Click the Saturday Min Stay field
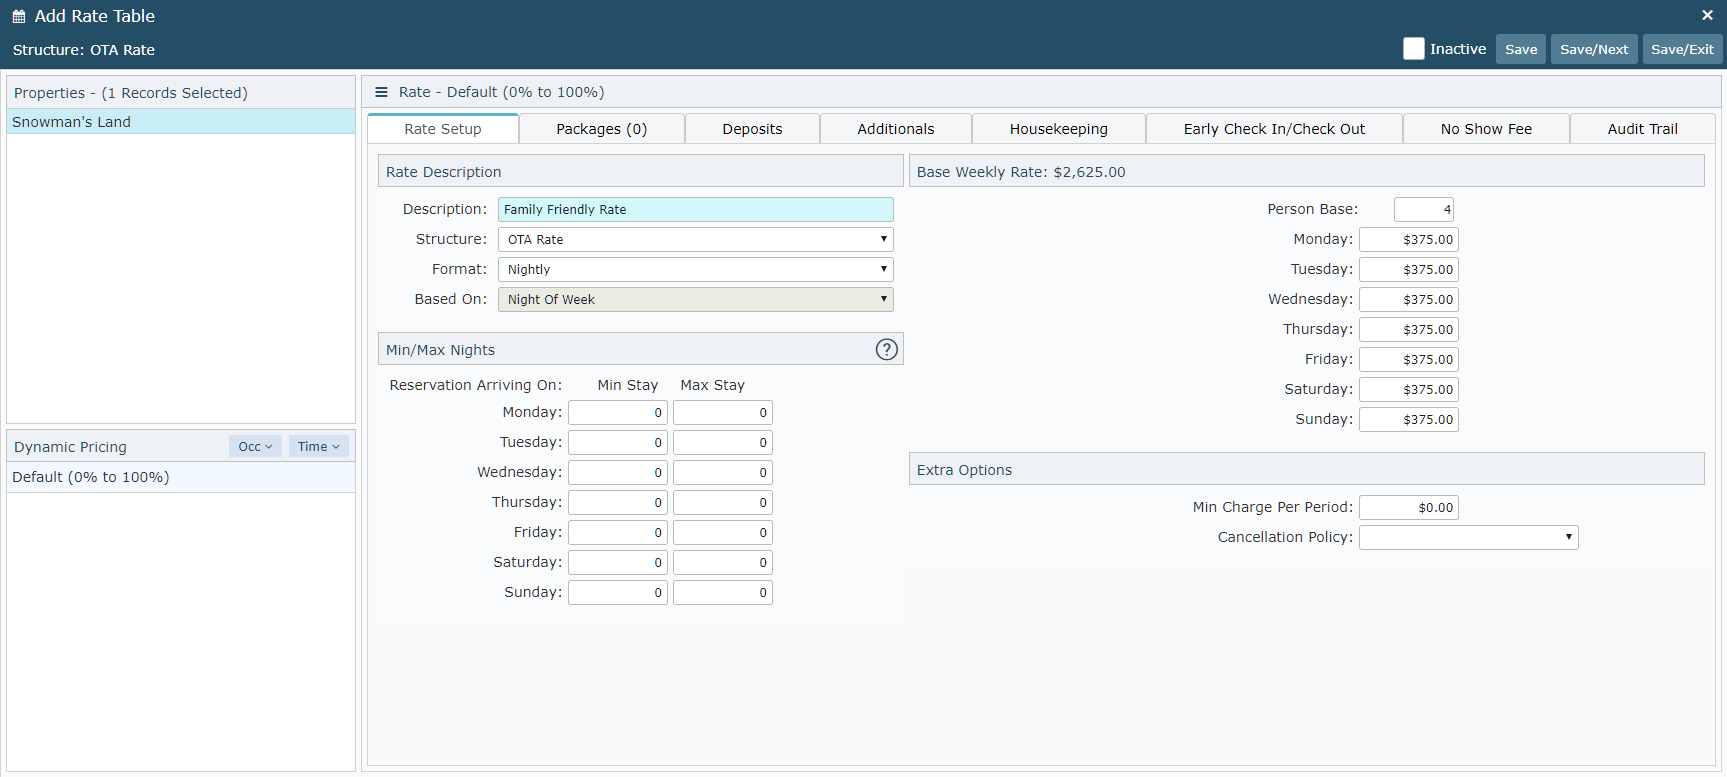 (617, 562)
